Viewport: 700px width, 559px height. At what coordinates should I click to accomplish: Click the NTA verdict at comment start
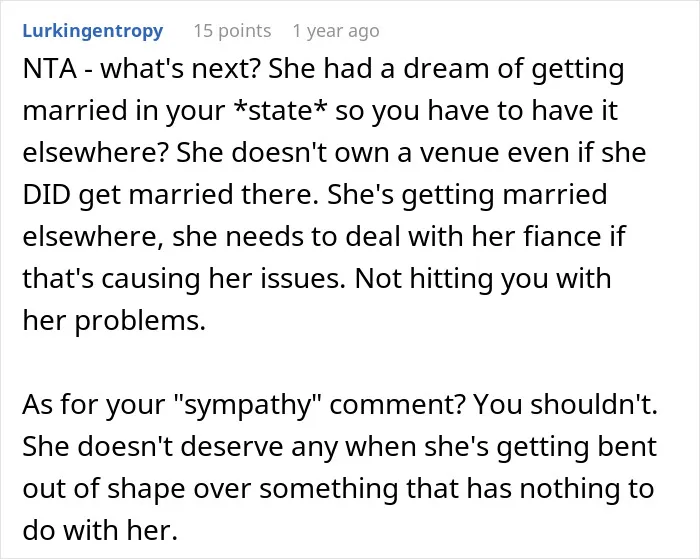click(x=49, y=69)
